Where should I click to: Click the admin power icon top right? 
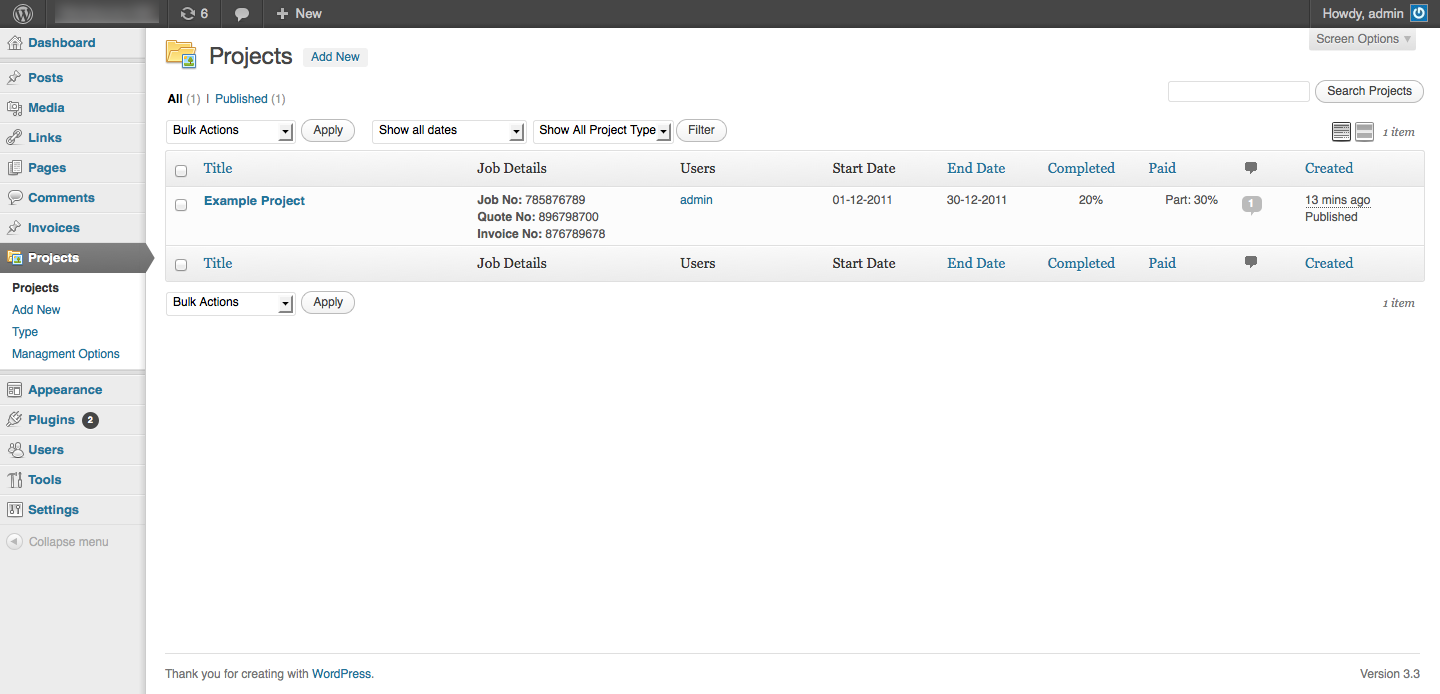(1419, 14)
